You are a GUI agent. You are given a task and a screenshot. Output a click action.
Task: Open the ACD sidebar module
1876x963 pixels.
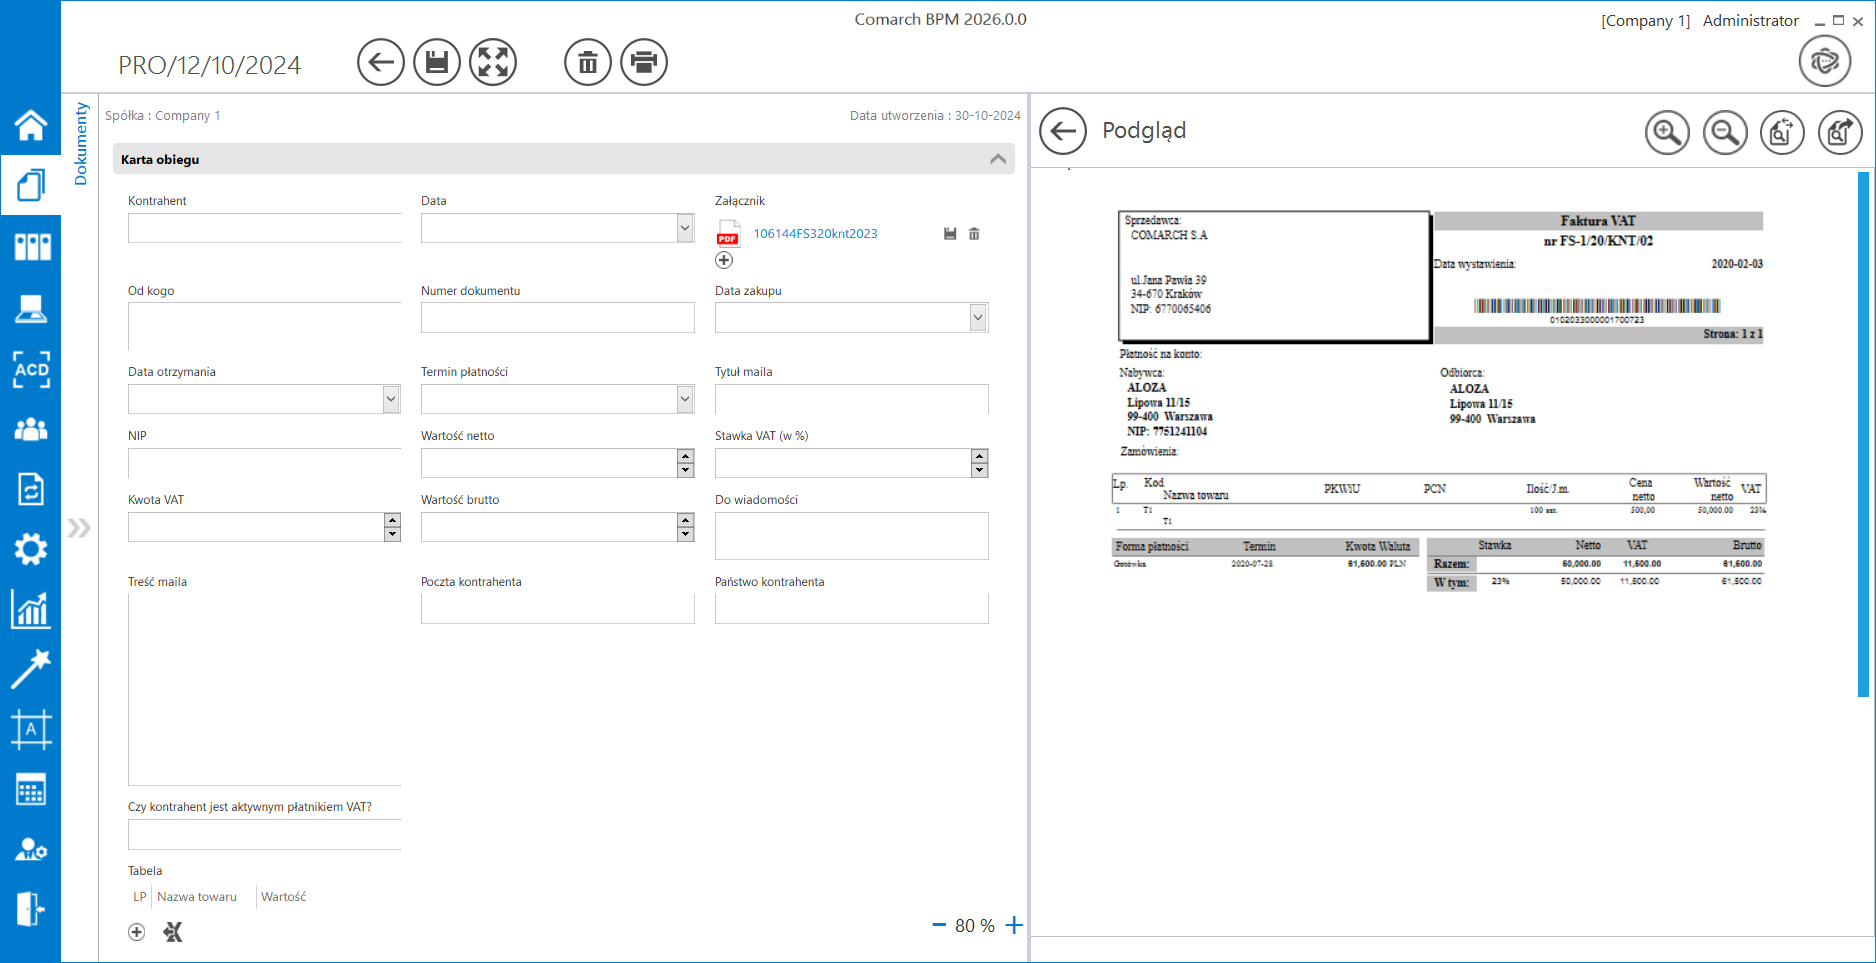[30, 369]
